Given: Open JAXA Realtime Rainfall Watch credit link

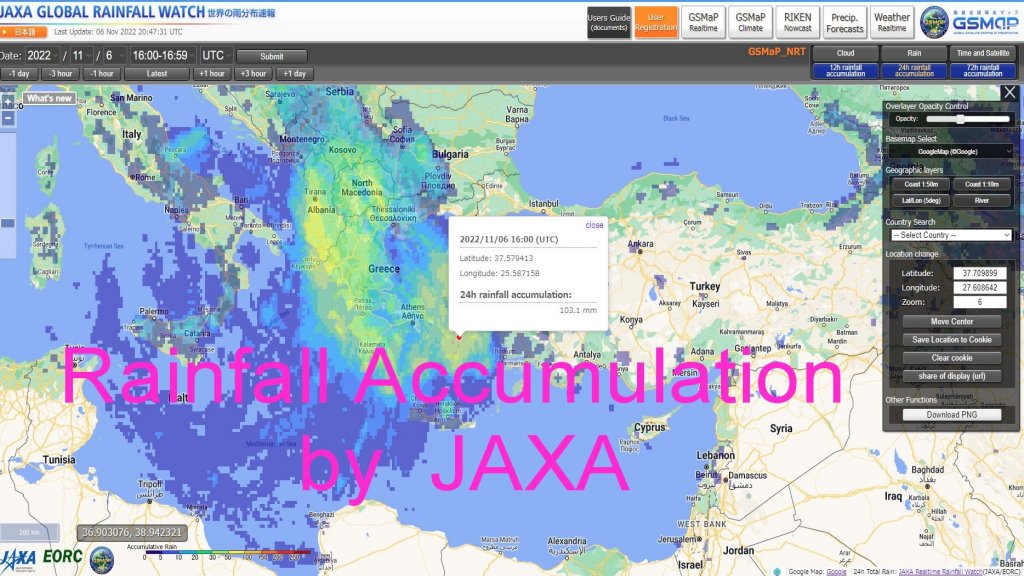Looking at the screenshot, I should tap(941, 571).
